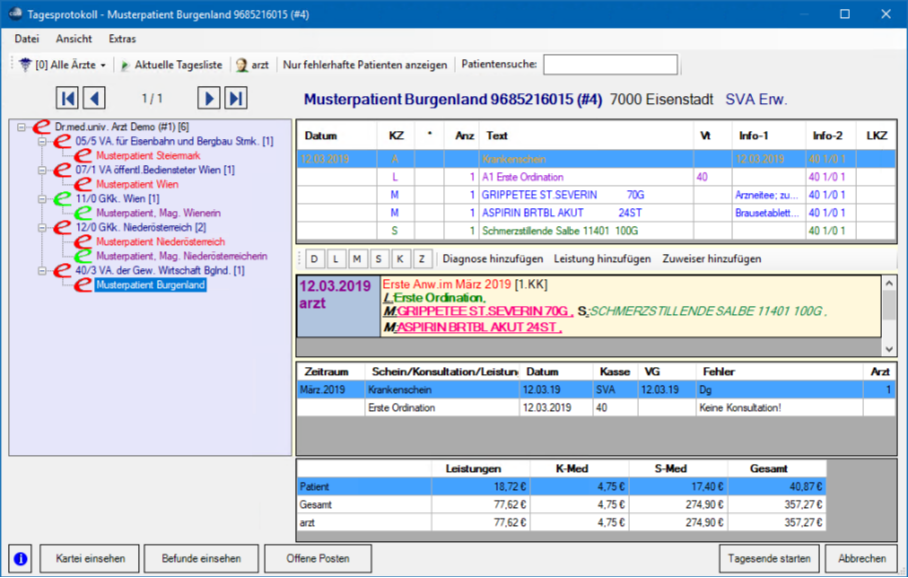Collapse 12/0 GKk. Niederösterreich node

pyautogui.click(x=42, y=228)
